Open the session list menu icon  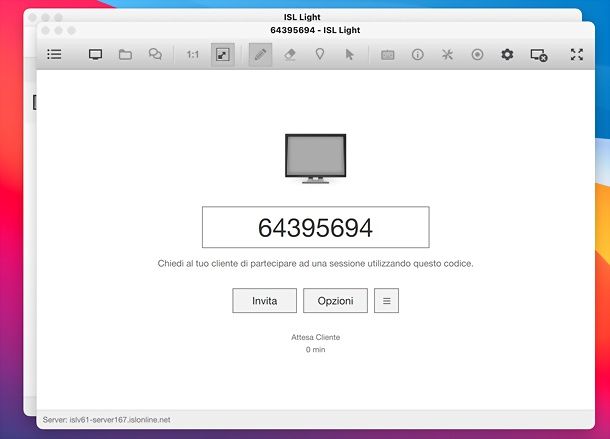tap(54, 54)
